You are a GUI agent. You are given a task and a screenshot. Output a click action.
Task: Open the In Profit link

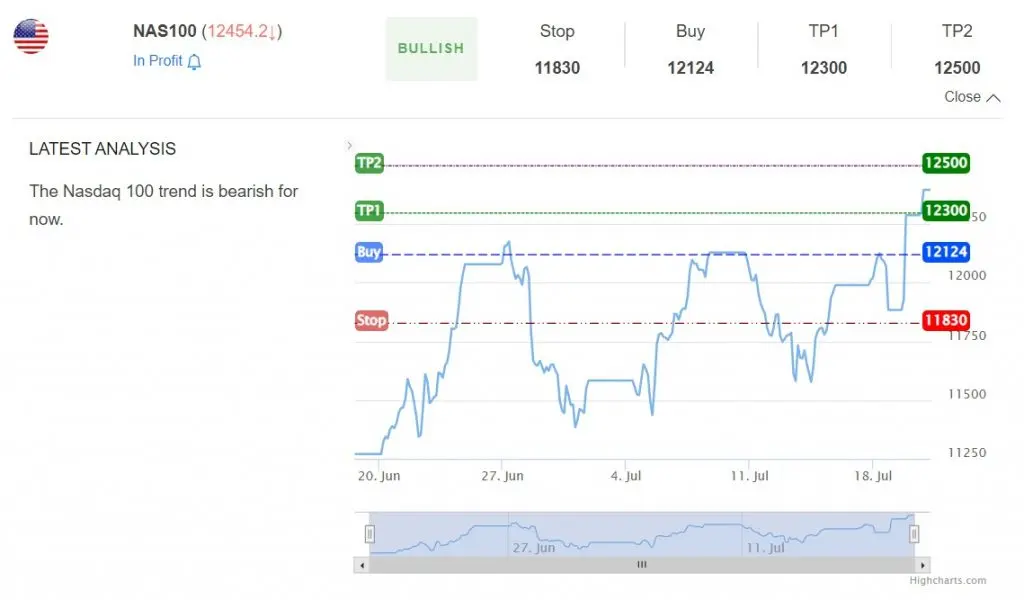pos(157,61)
